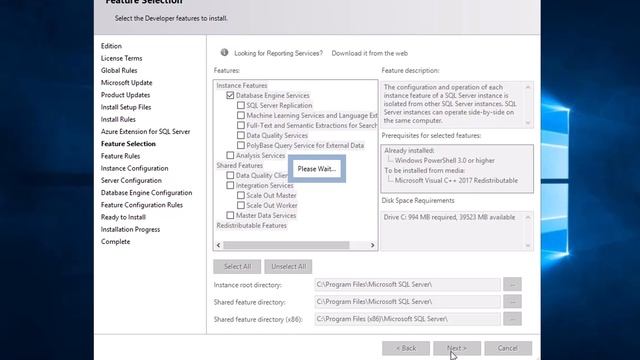640x360 pixels.
Task: Select the Microsoft Update step
Action: (x=127, y=82)
